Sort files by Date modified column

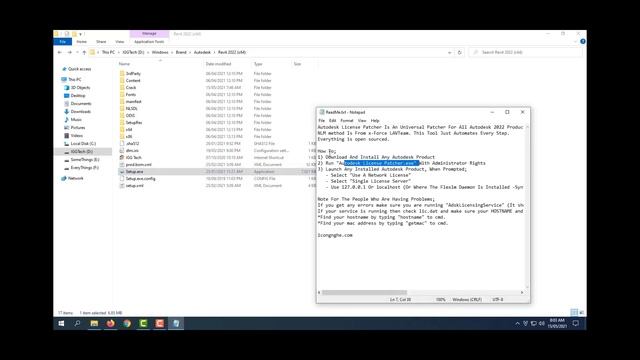(x=218, y=64)
